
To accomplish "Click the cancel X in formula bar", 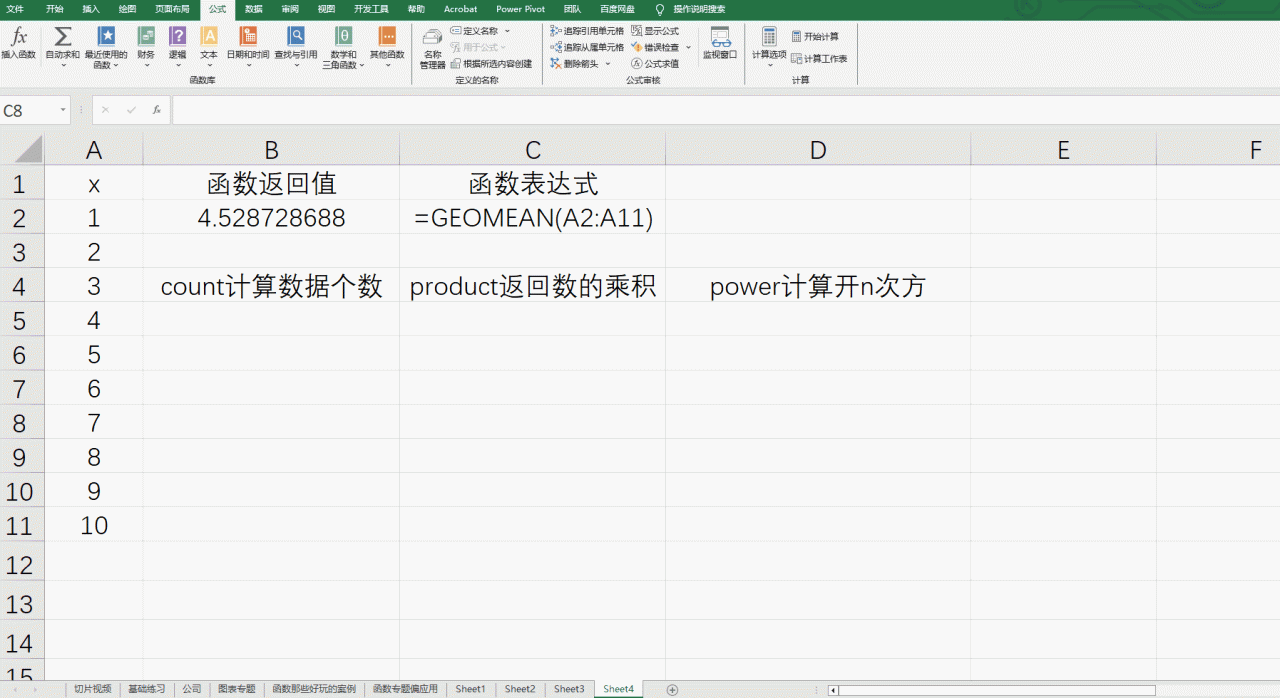I will pyautogui.click(x=105, y=110).
